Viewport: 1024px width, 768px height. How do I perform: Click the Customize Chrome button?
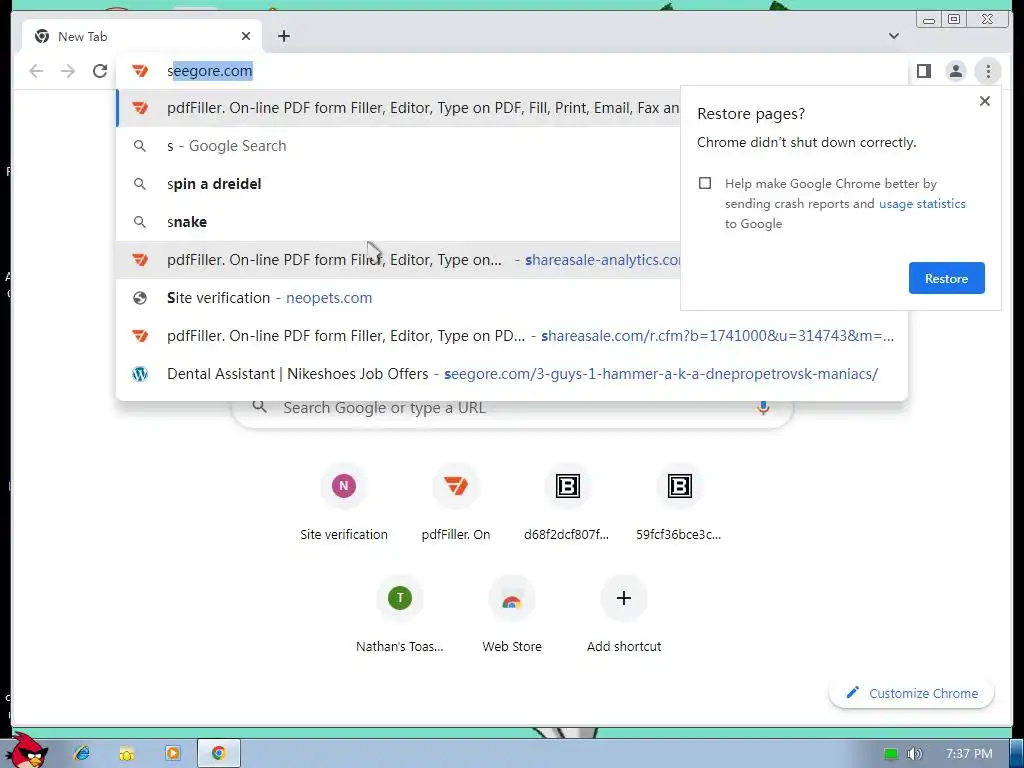click(x=912, y=693)
